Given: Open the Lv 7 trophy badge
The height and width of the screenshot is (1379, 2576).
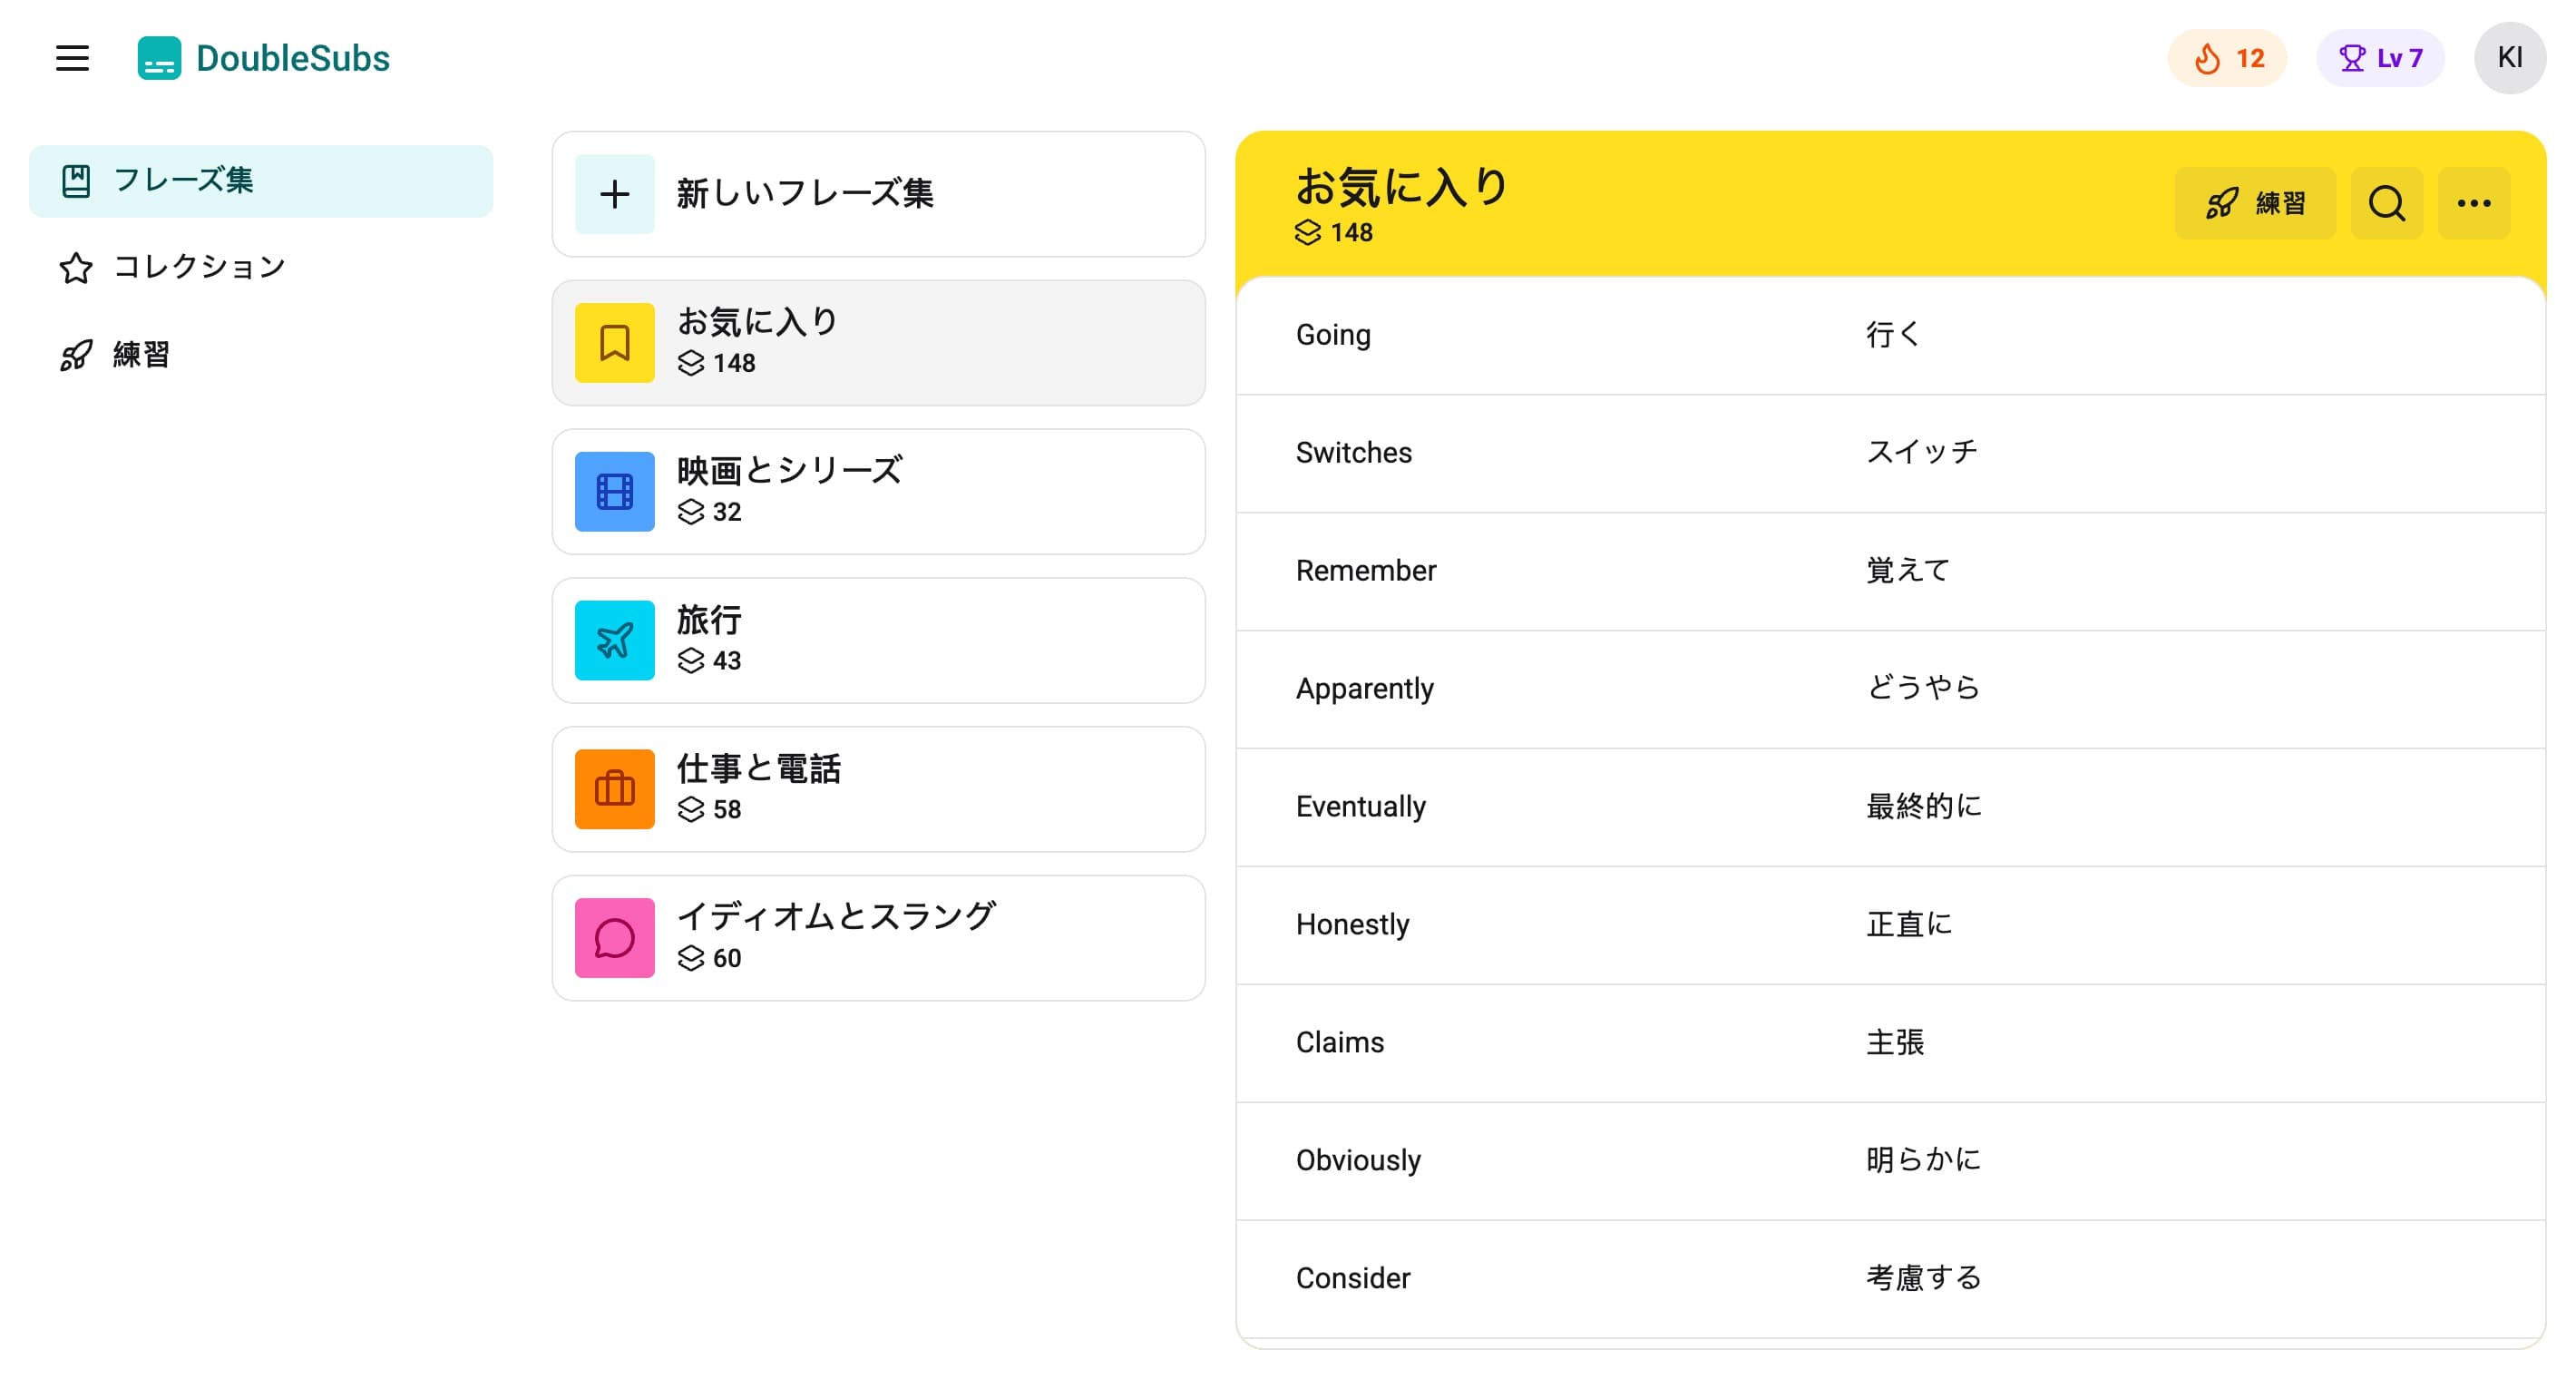Looking at the screenshot, I should [2380, 58].
